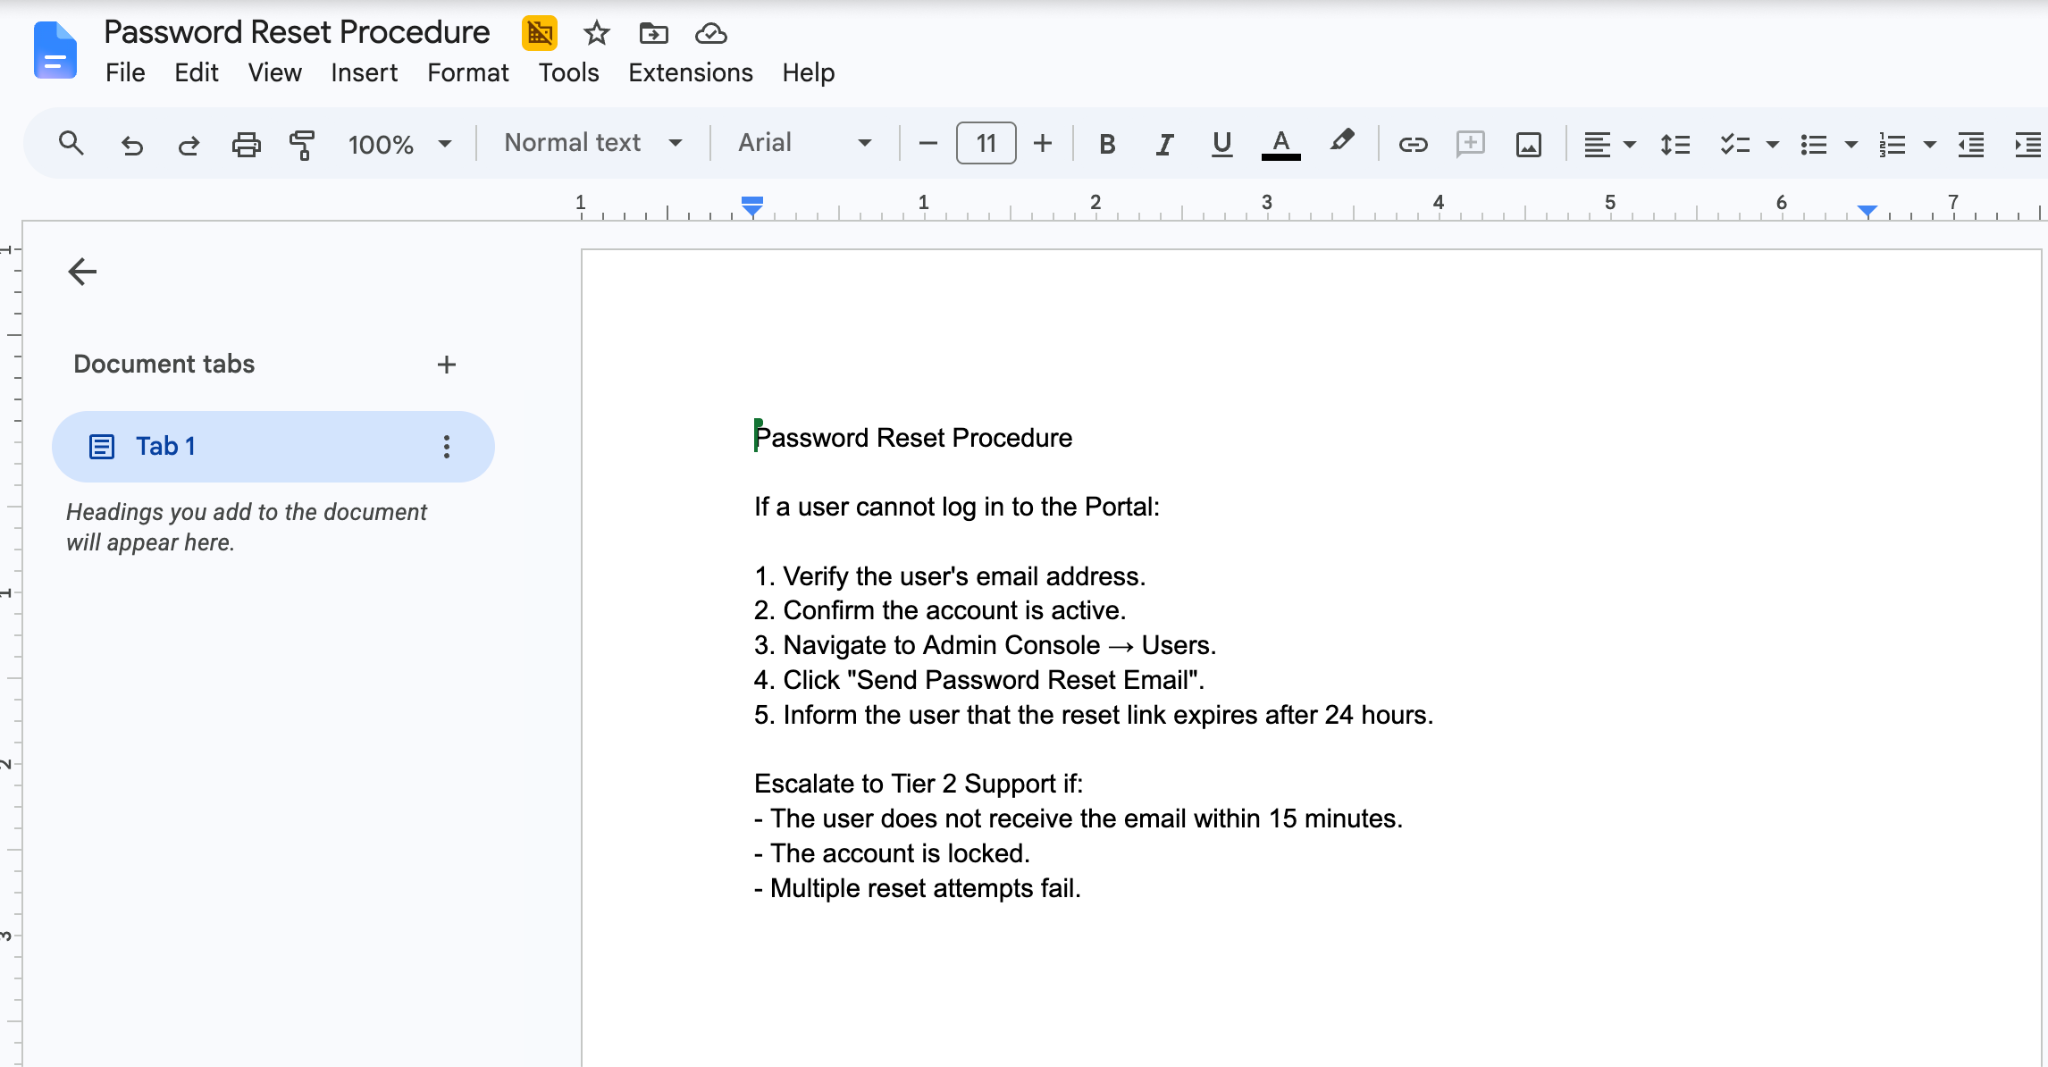This screenshot has width=2048, height=1067.
Task: Select Tab 1 in the sidebar
Action: [x=273, y=446]
